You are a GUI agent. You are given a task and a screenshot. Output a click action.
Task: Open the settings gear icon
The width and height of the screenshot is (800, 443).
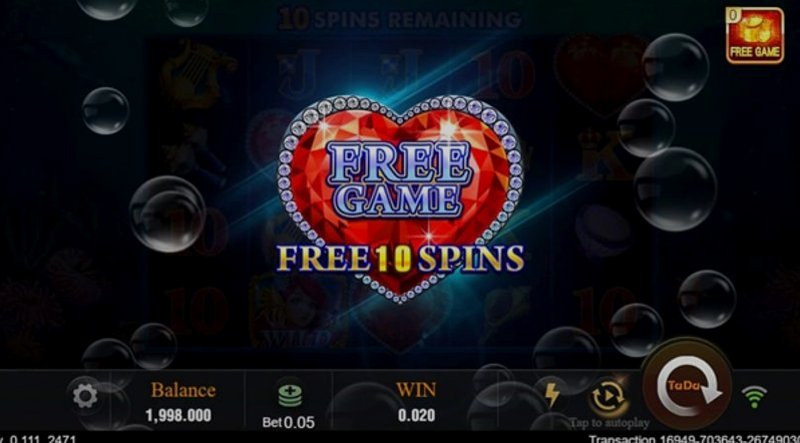tap(85, 396)
